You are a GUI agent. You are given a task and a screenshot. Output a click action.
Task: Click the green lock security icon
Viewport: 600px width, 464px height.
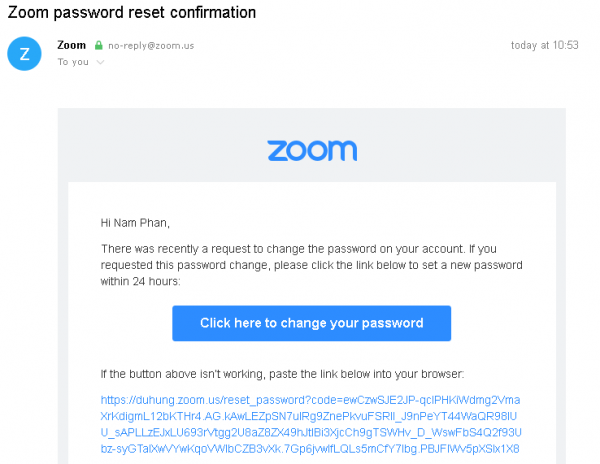[x=98, y=46]
